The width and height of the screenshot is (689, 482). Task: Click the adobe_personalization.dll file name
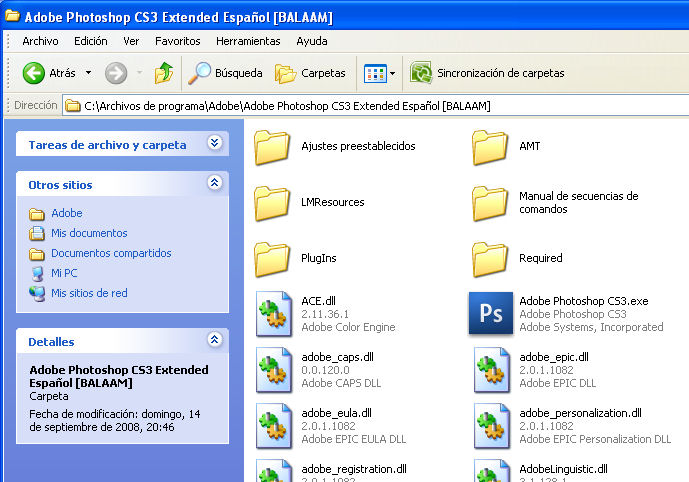point(580,413)
